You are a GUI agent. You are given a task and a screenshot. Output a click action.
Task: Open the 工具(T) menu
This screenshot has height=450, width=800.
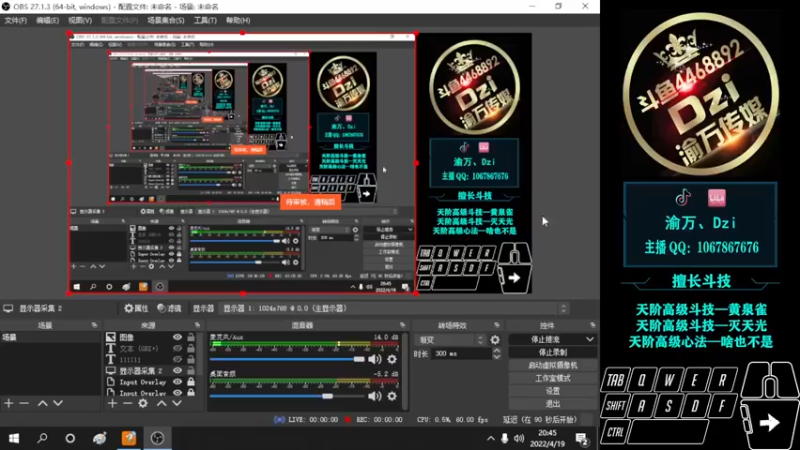[205, 20]
